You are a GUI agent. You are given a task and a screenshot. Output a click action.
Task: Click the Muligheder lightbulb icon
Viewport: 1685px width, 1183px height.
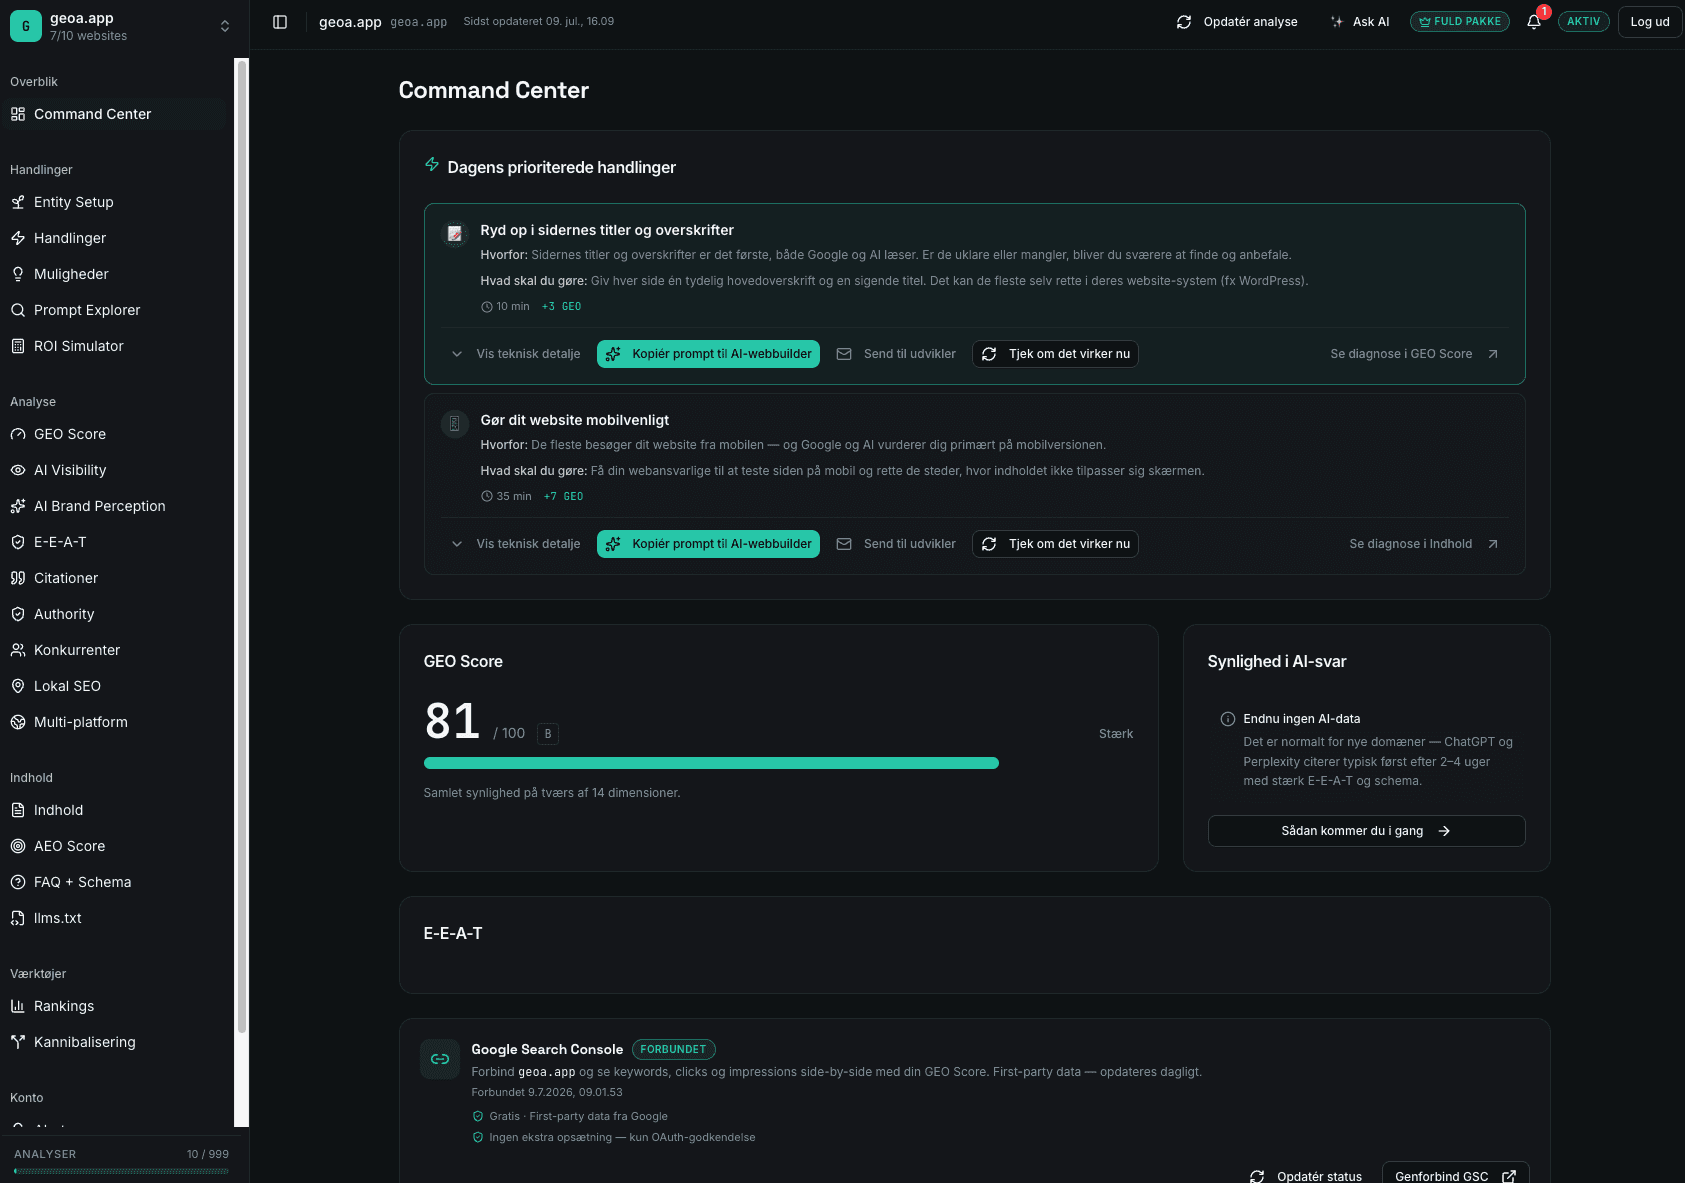tap(18, 274)
